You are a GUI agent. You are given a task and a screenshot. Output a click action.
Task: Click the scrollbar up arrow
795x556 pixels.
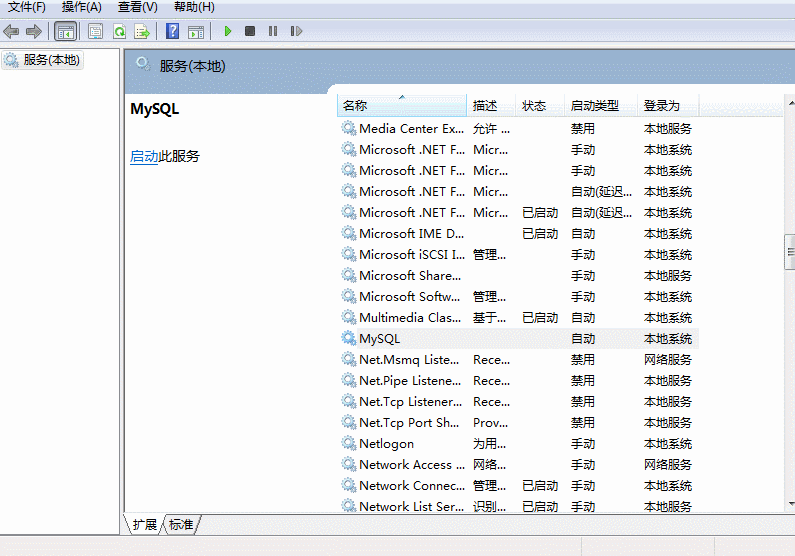(791, 103)
